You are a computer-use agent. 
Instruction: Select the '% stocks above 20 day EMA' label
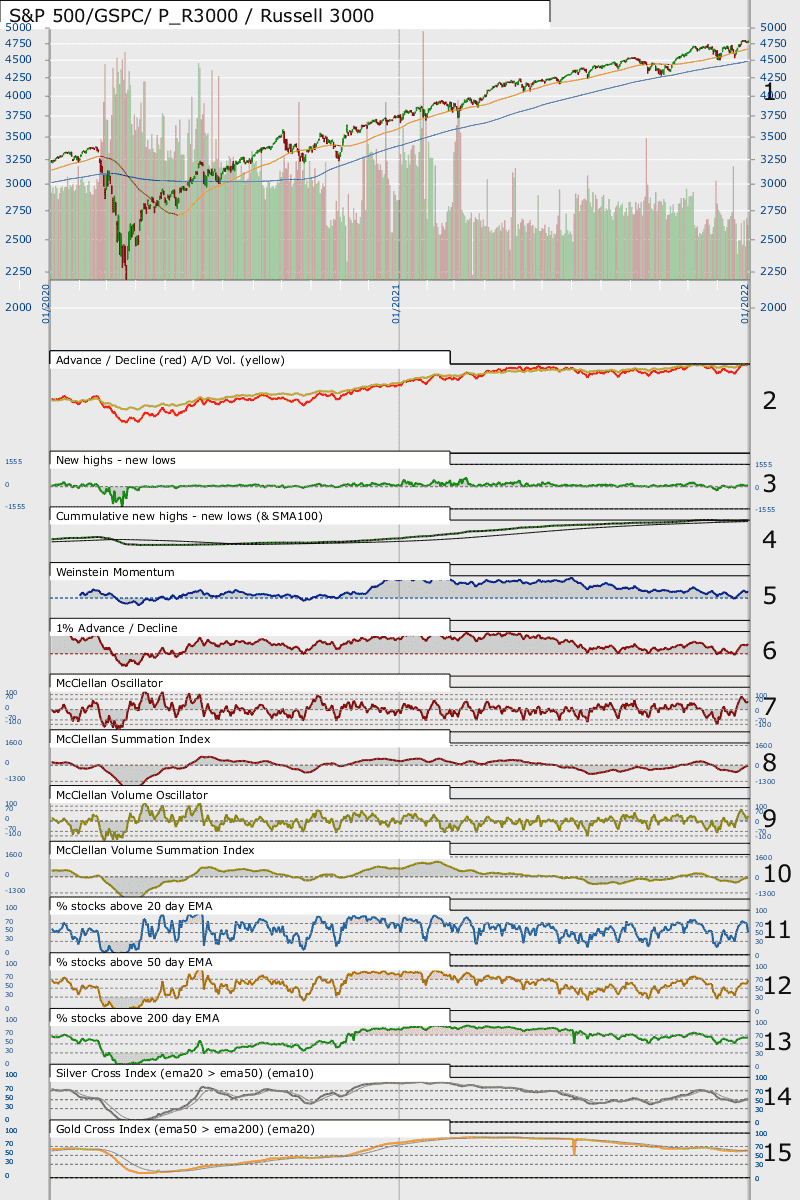coord(134,906)
